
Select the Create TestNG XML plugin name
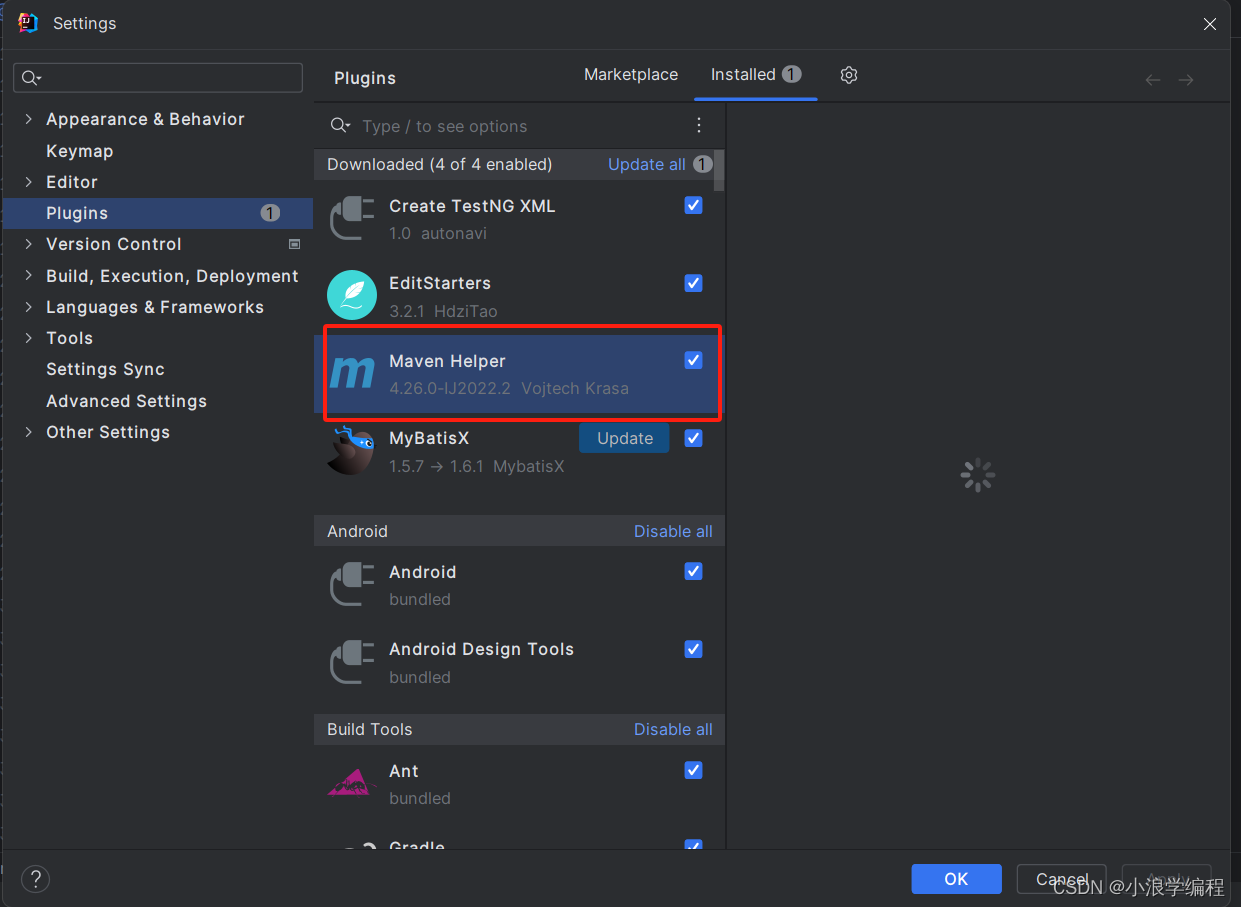pyautogui.click(x=472, y=206)
